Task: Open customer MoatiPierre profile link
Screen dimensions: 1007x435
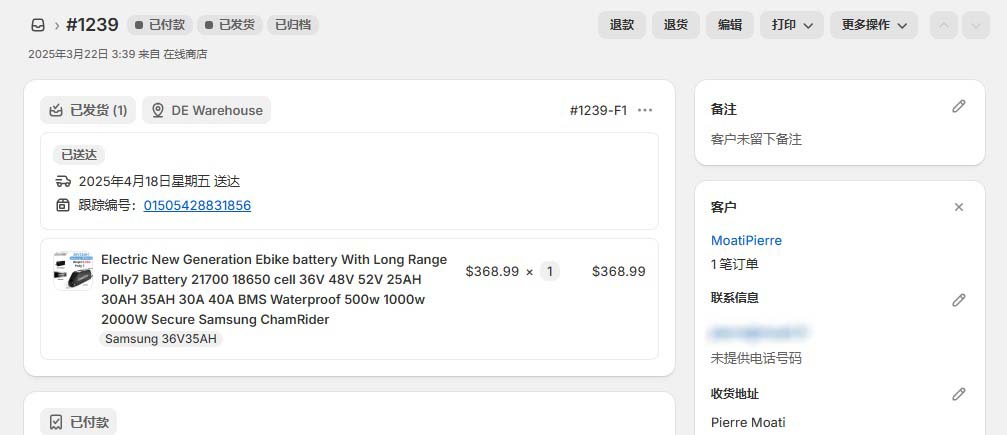Action: coord(746,240)
